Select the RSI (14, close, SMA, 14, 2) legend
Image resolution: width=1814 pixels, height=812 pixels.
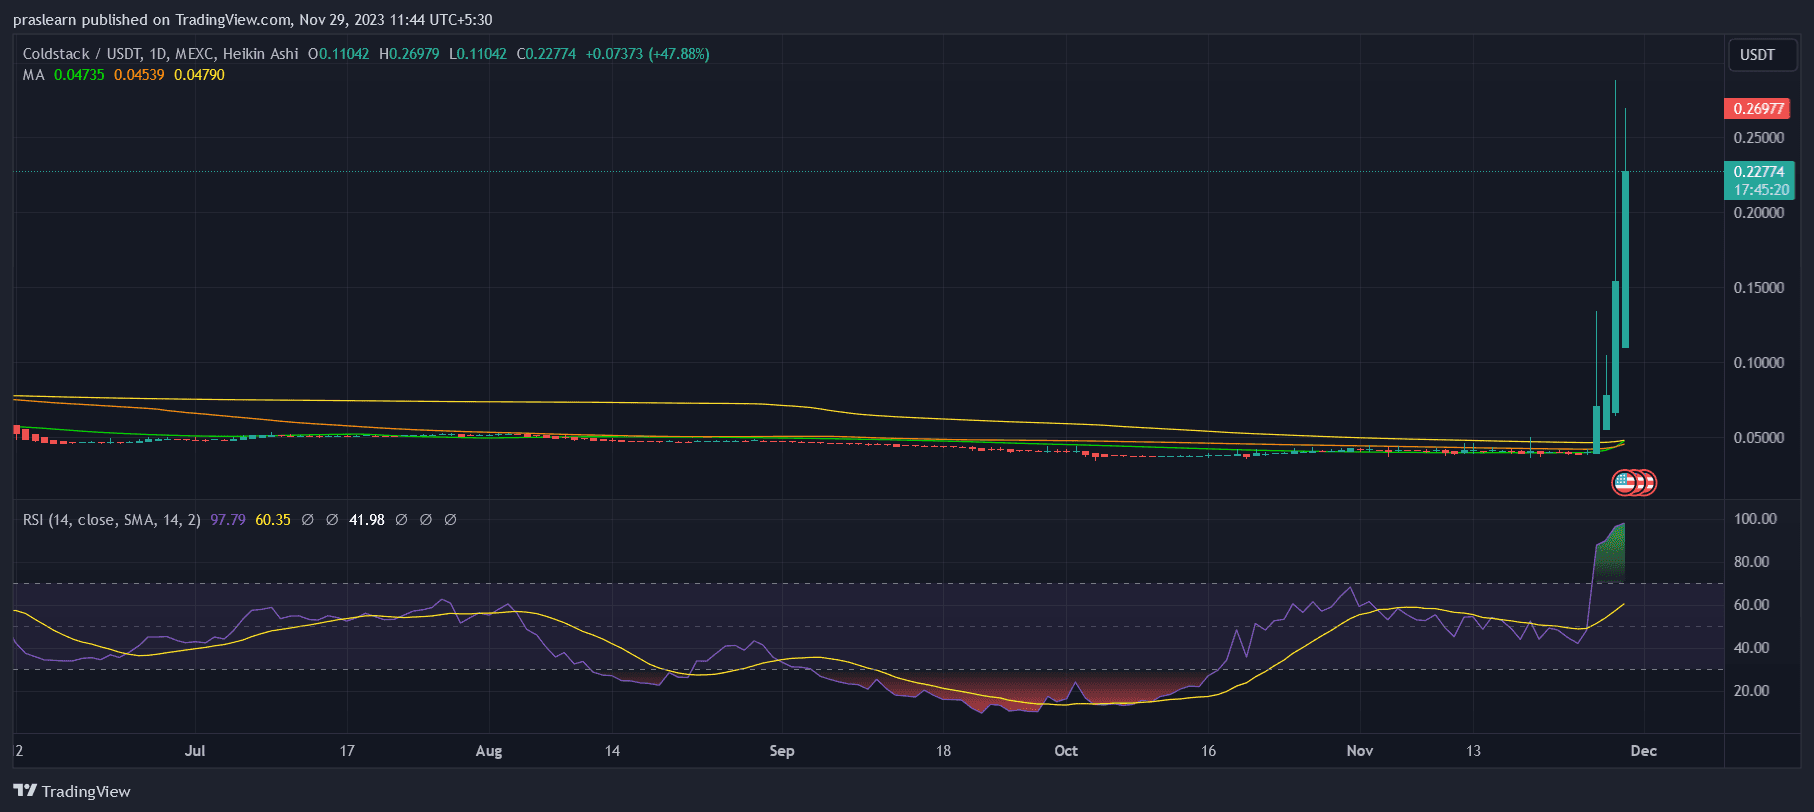pos(111,520)
